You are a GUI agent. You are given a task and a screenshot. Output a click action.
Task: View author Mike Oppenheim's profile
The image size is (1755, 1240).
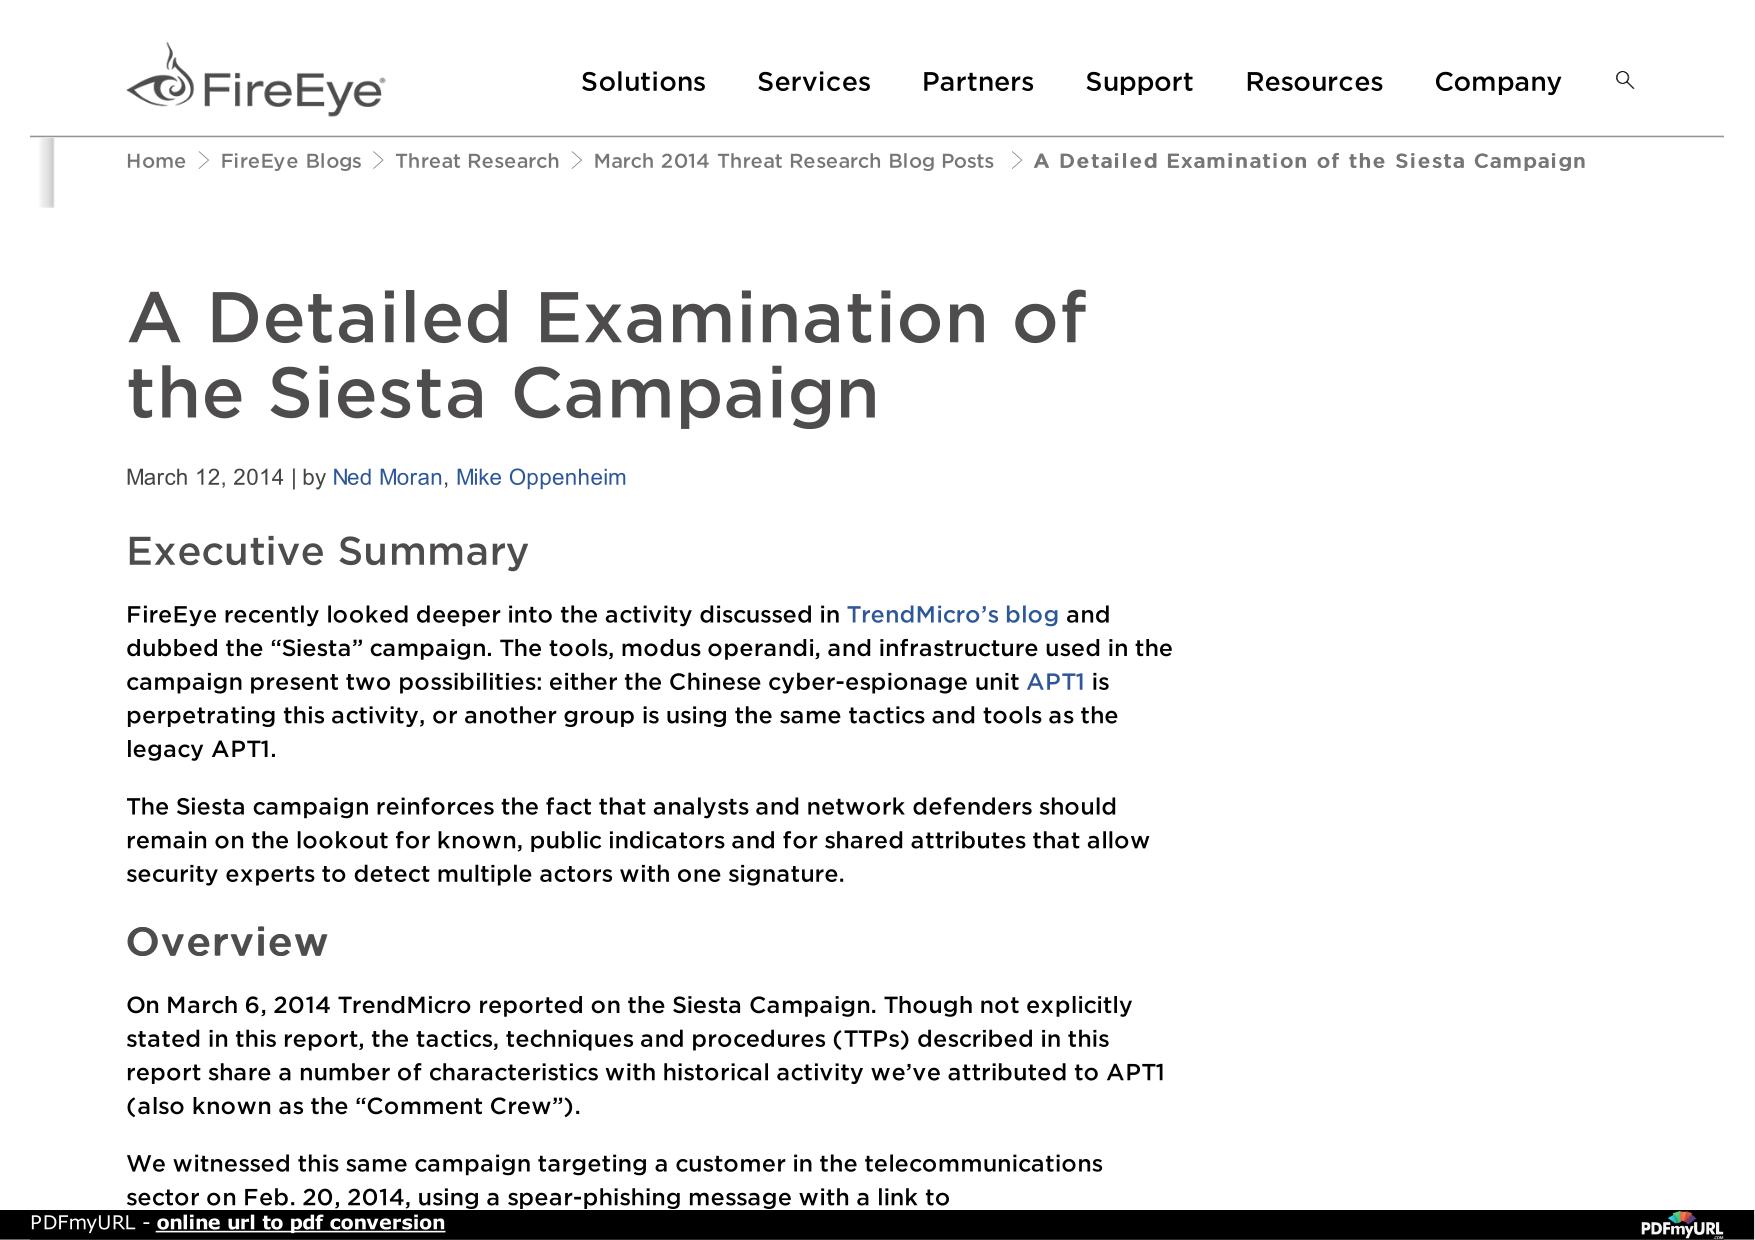coord(541,478)
